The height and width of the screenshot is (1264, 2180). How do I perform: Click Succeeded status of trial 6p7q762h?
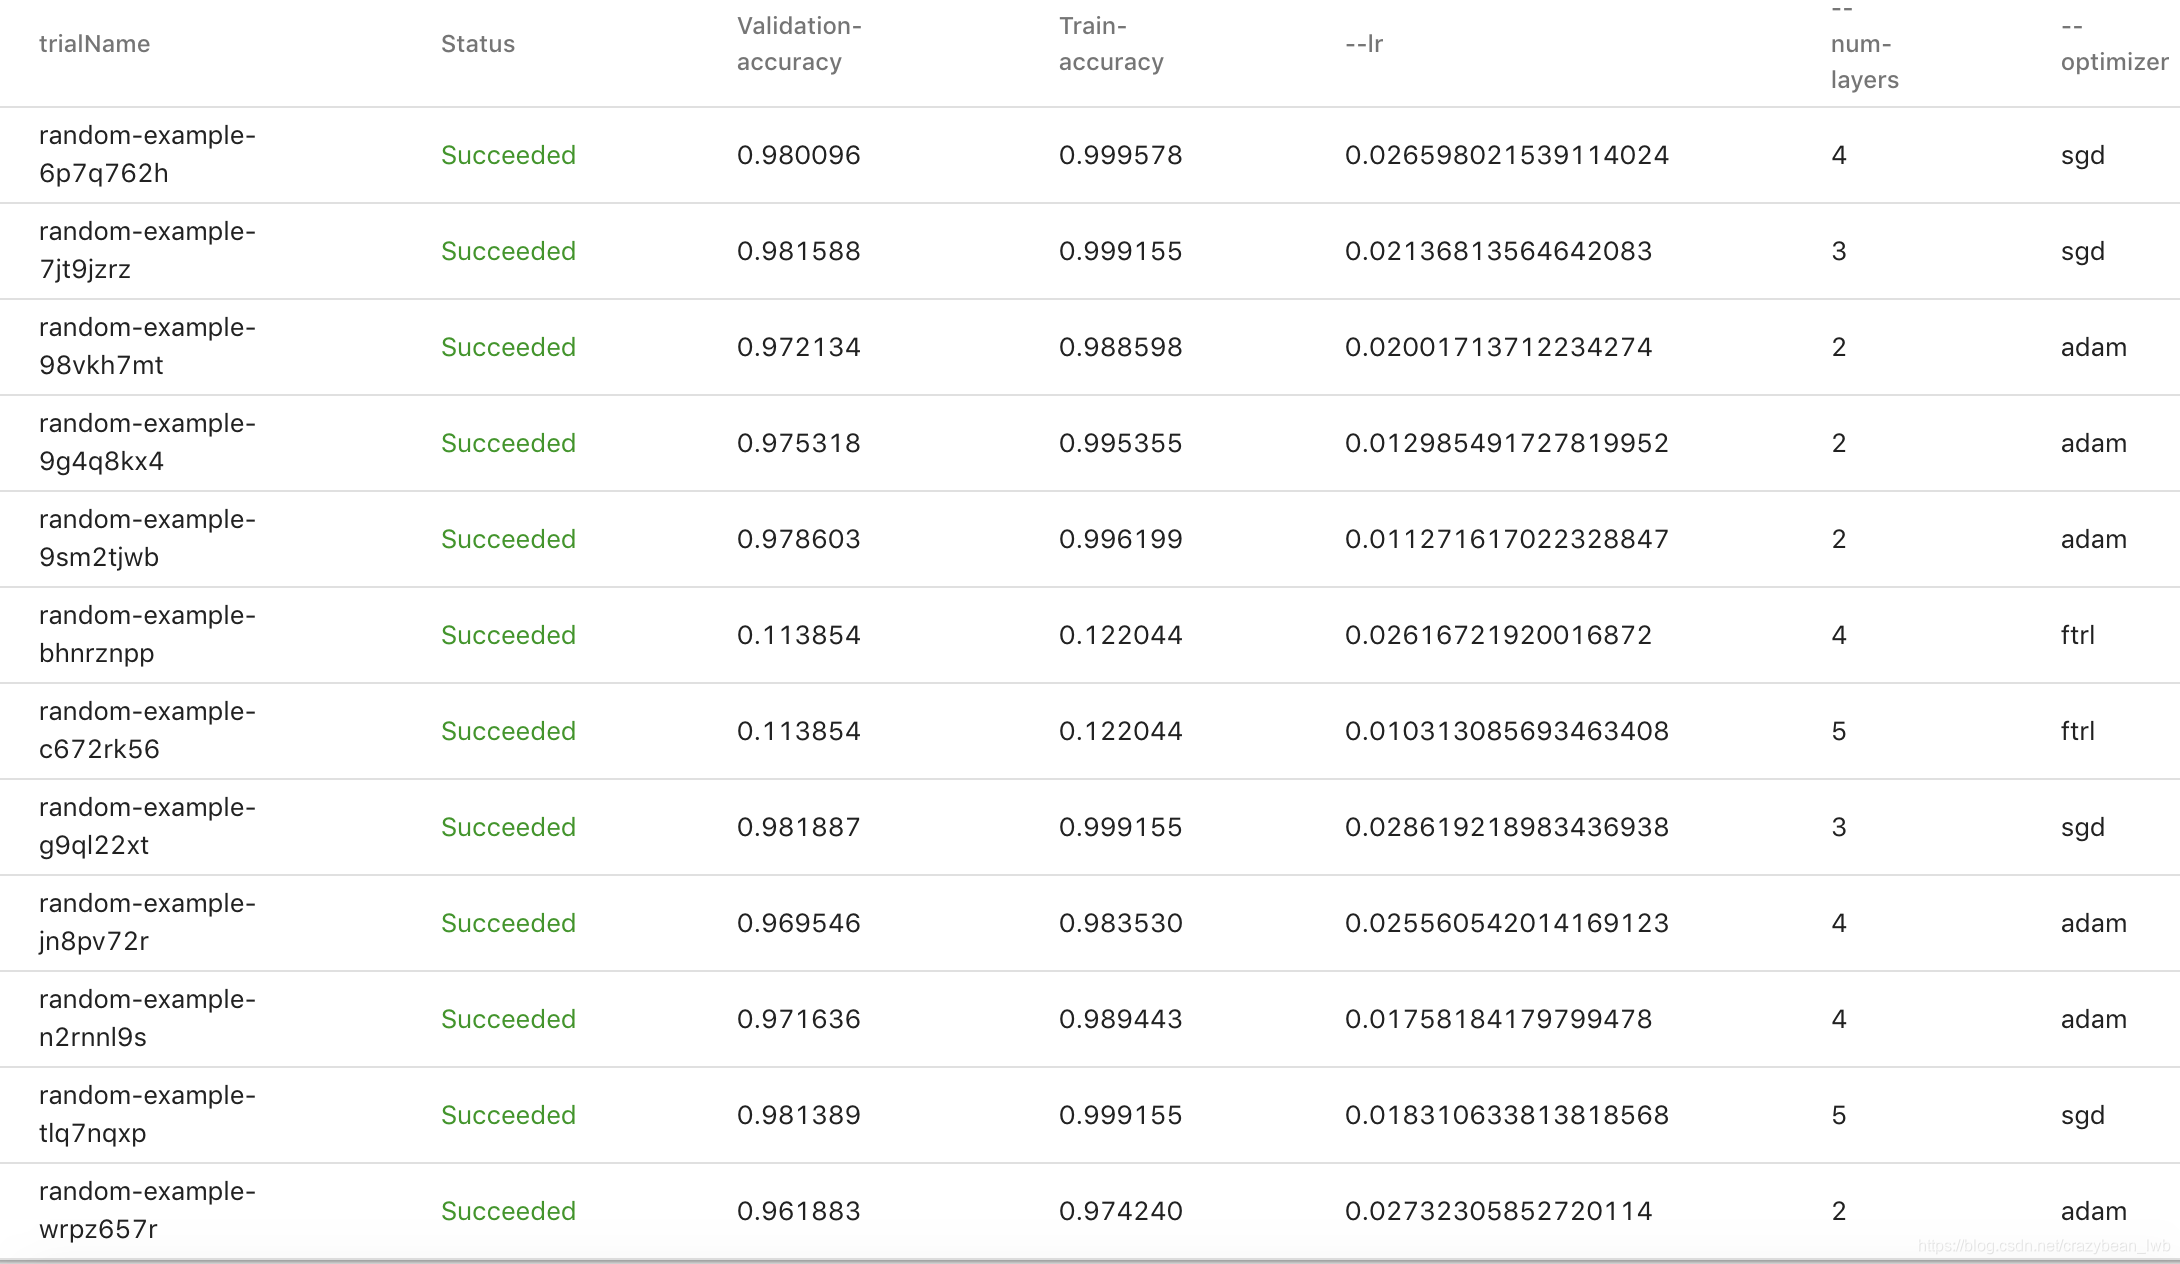(508, 155)
